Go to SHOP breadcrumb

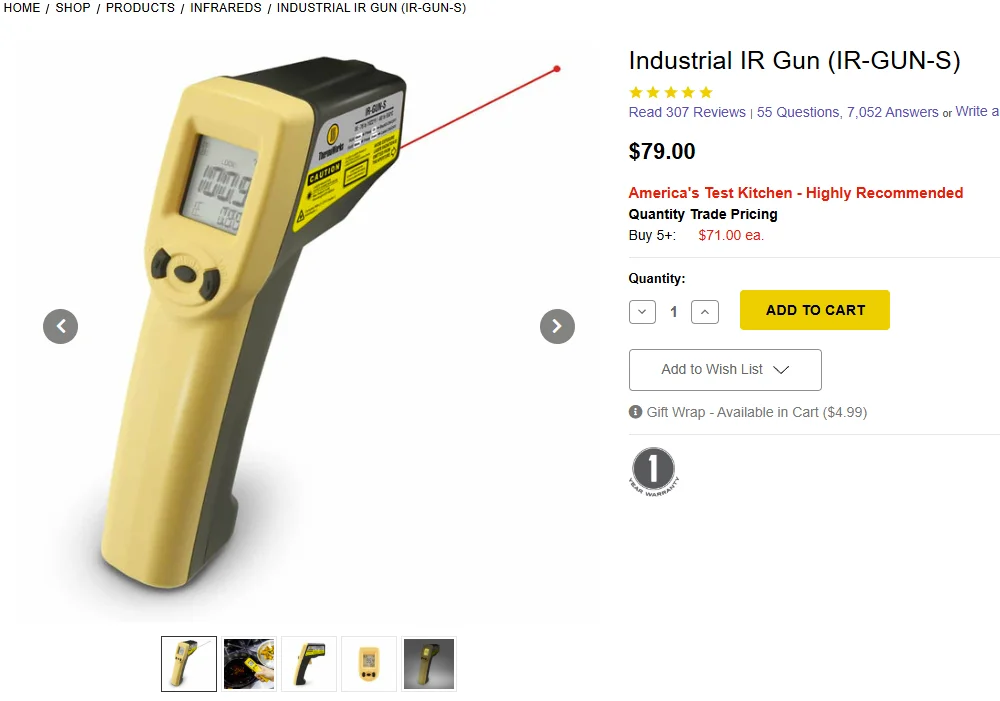(73, 8)
